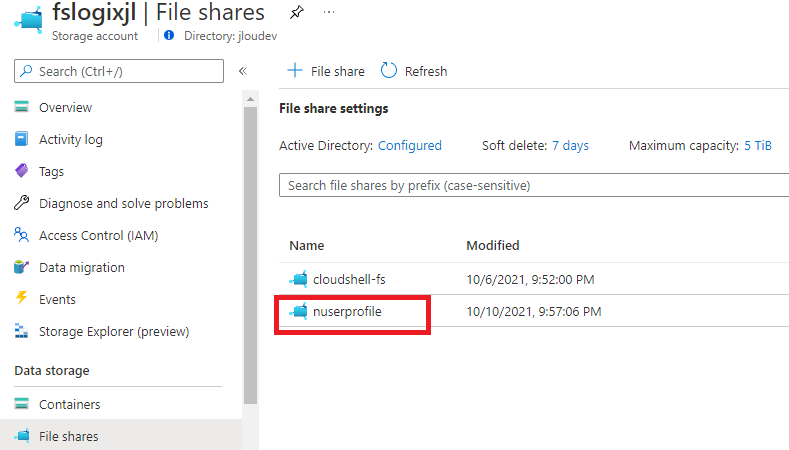Click the sidebar scrollbar thumb
789x450 pixels.
pyautogui.click(x=250, y=256)
